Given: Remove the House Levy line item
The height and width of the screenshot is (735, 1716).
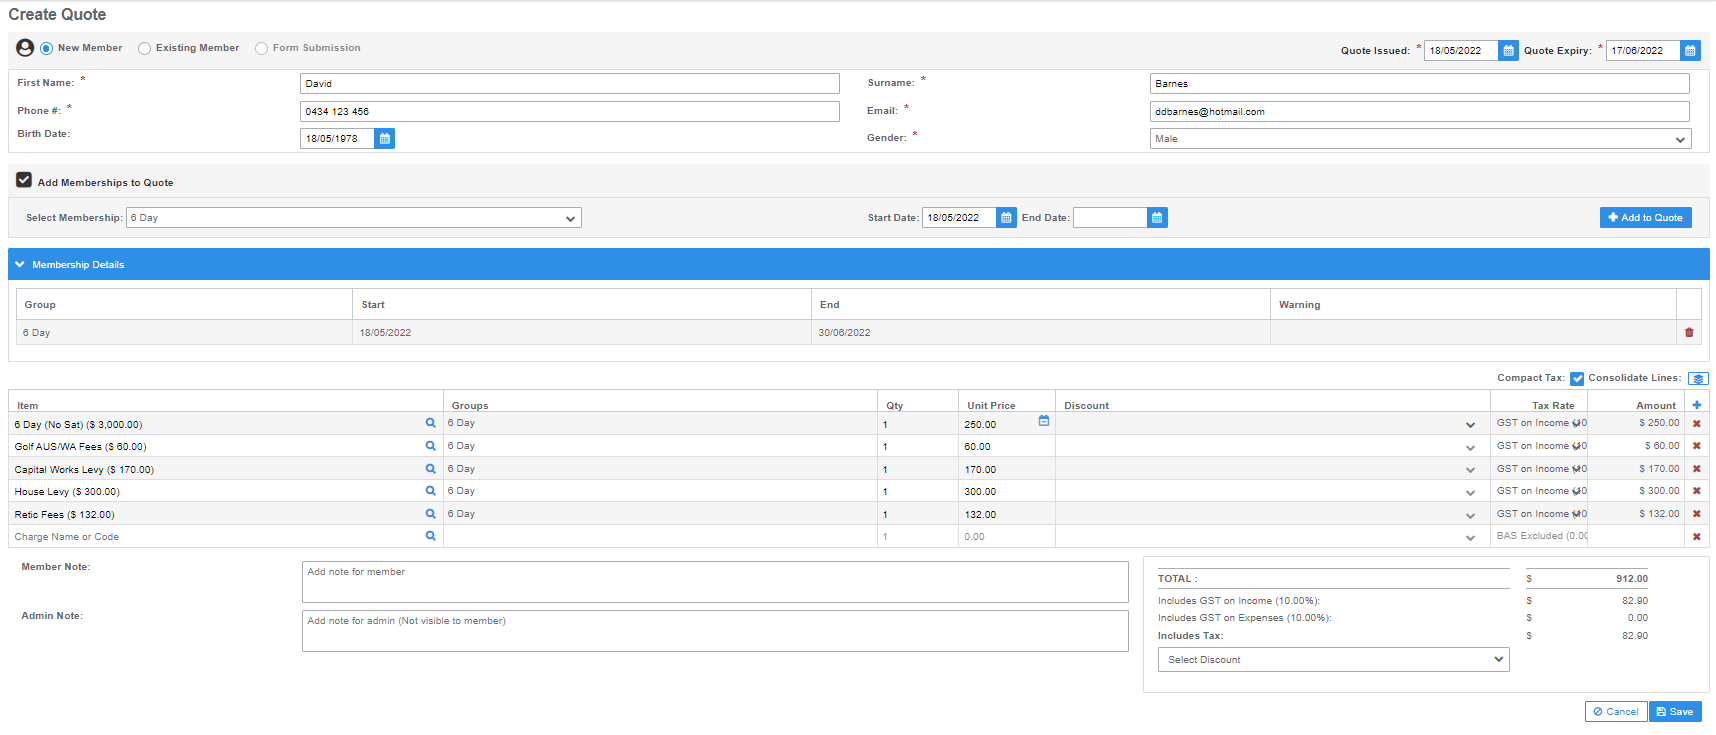Looking at the screenshot, I should point(1697,491).
